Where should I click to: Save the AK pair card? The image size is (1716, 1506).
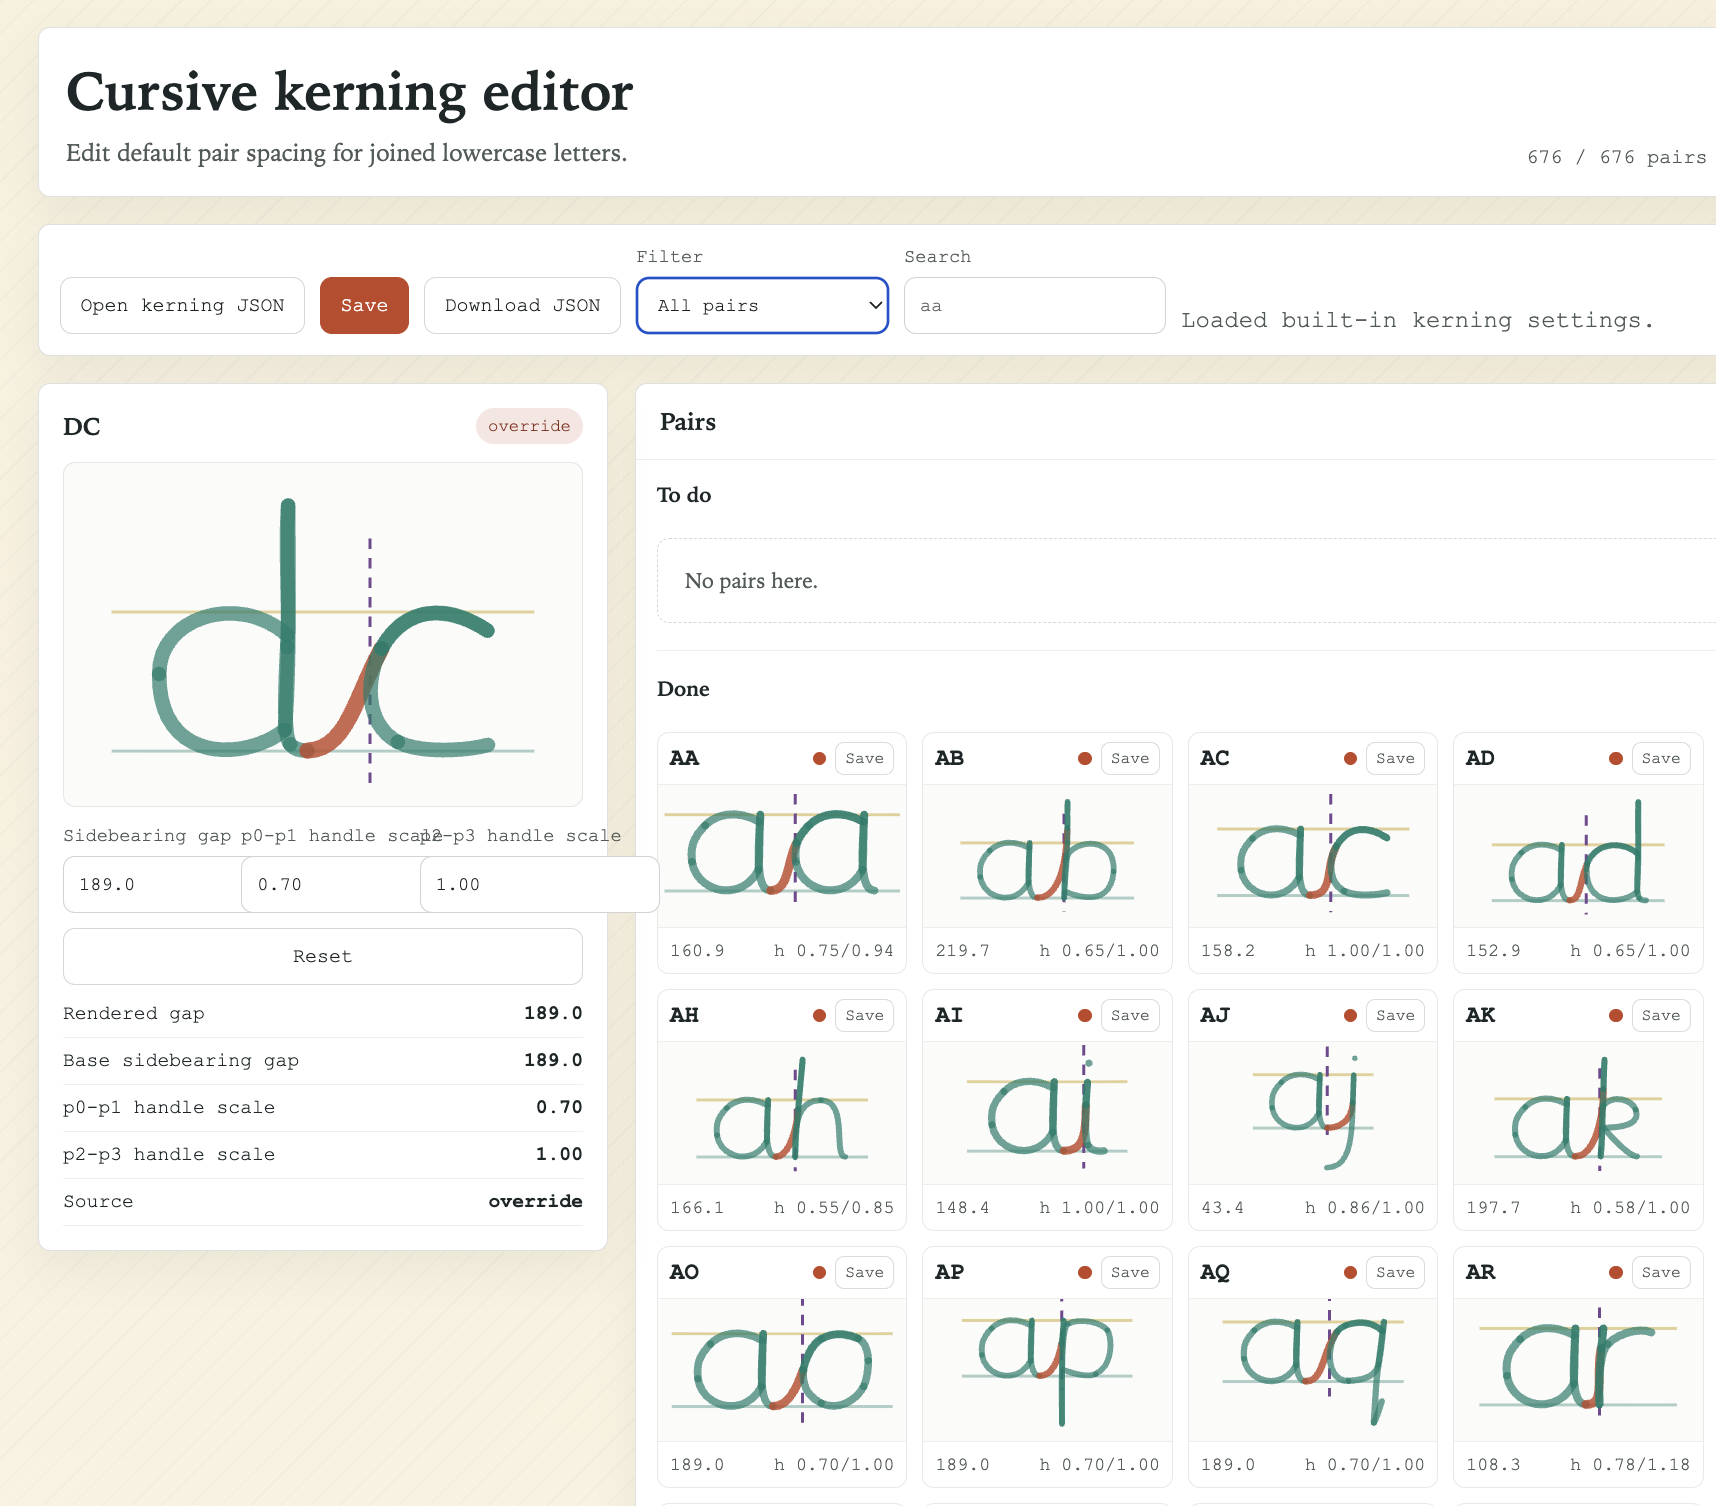coord(1661,1016)
